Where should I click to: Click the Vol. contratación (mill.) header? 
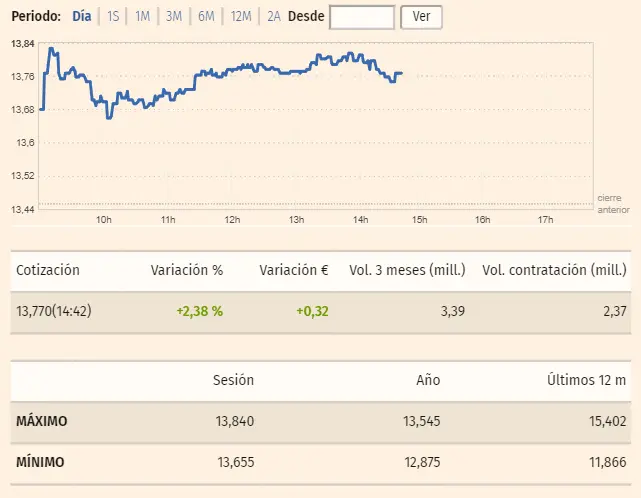[555, 270]
